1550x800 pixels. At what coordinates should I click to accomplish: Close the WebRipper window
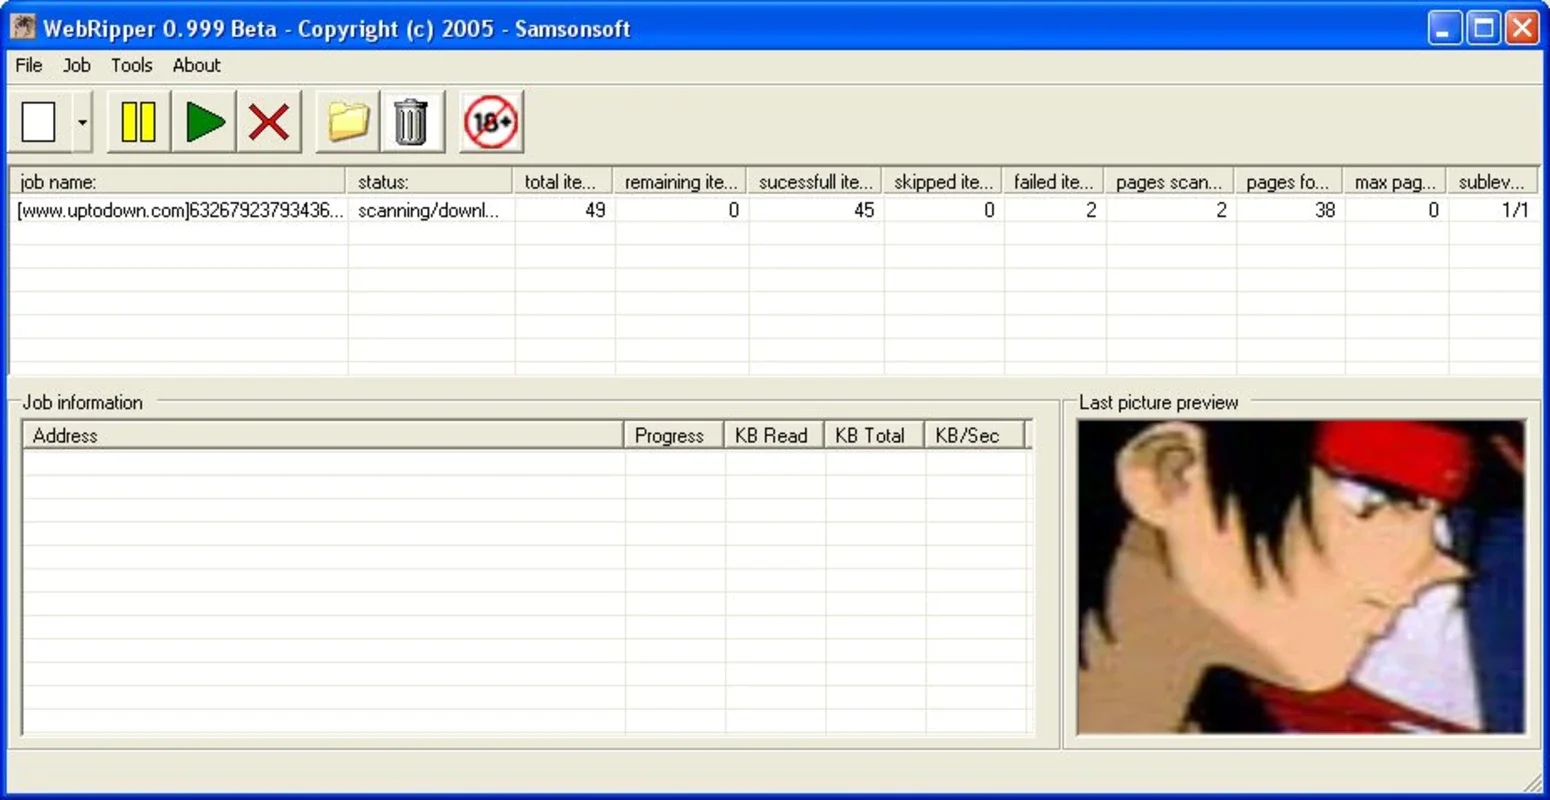(x=1522, y=28)
